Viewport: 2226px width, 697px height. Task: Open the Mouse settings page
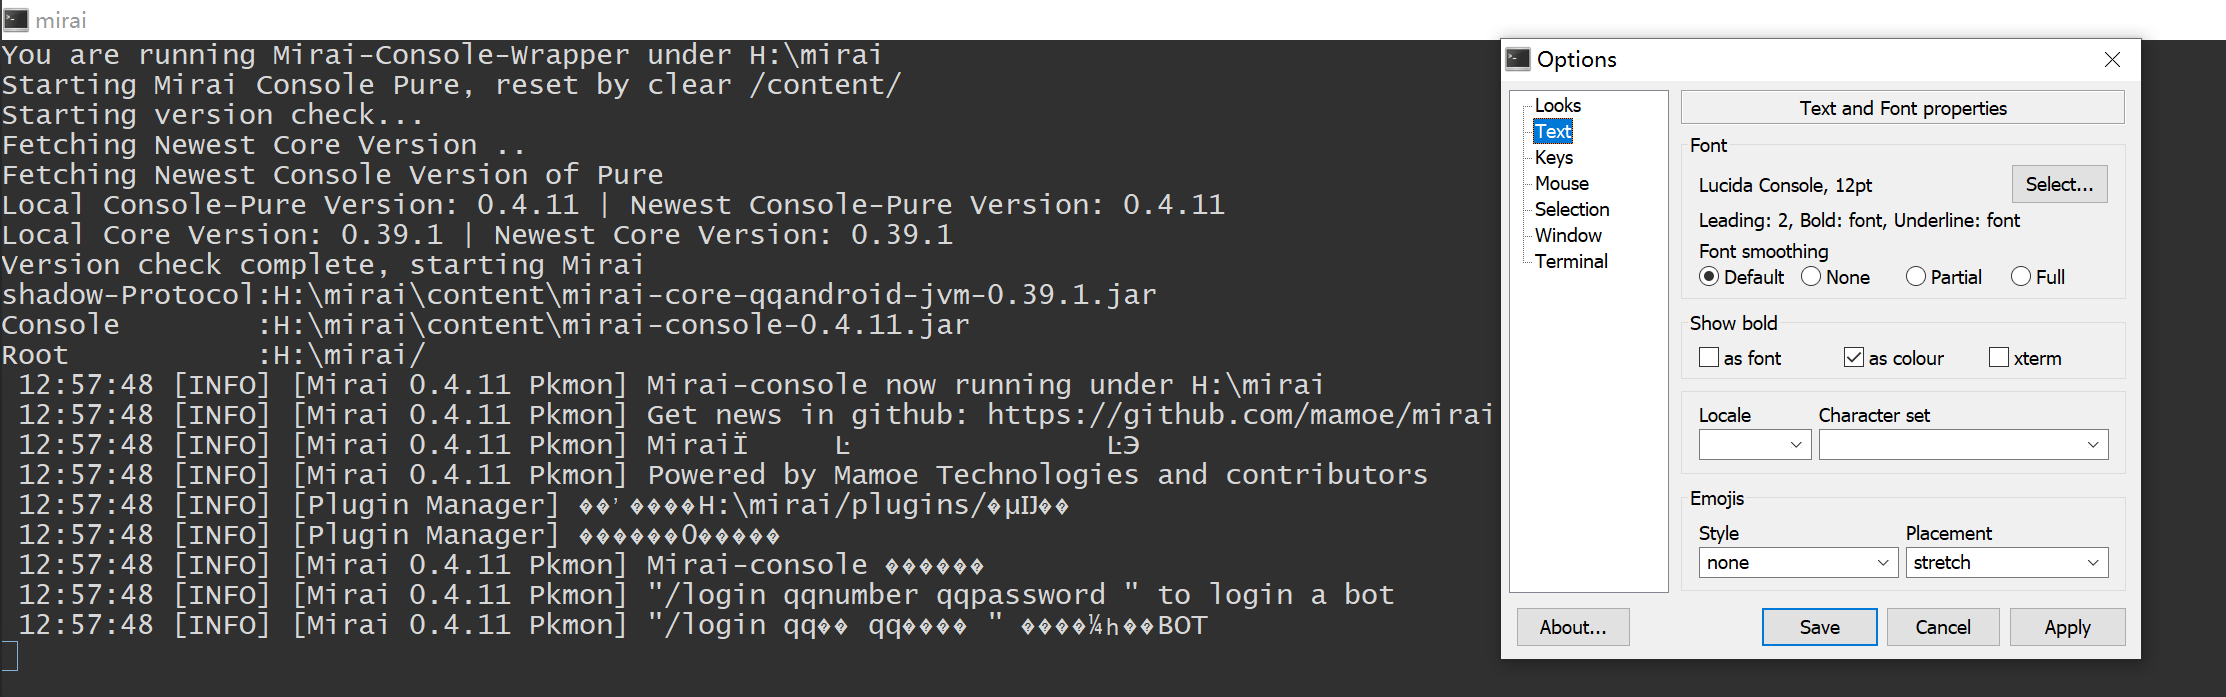tap(1561, 183)
